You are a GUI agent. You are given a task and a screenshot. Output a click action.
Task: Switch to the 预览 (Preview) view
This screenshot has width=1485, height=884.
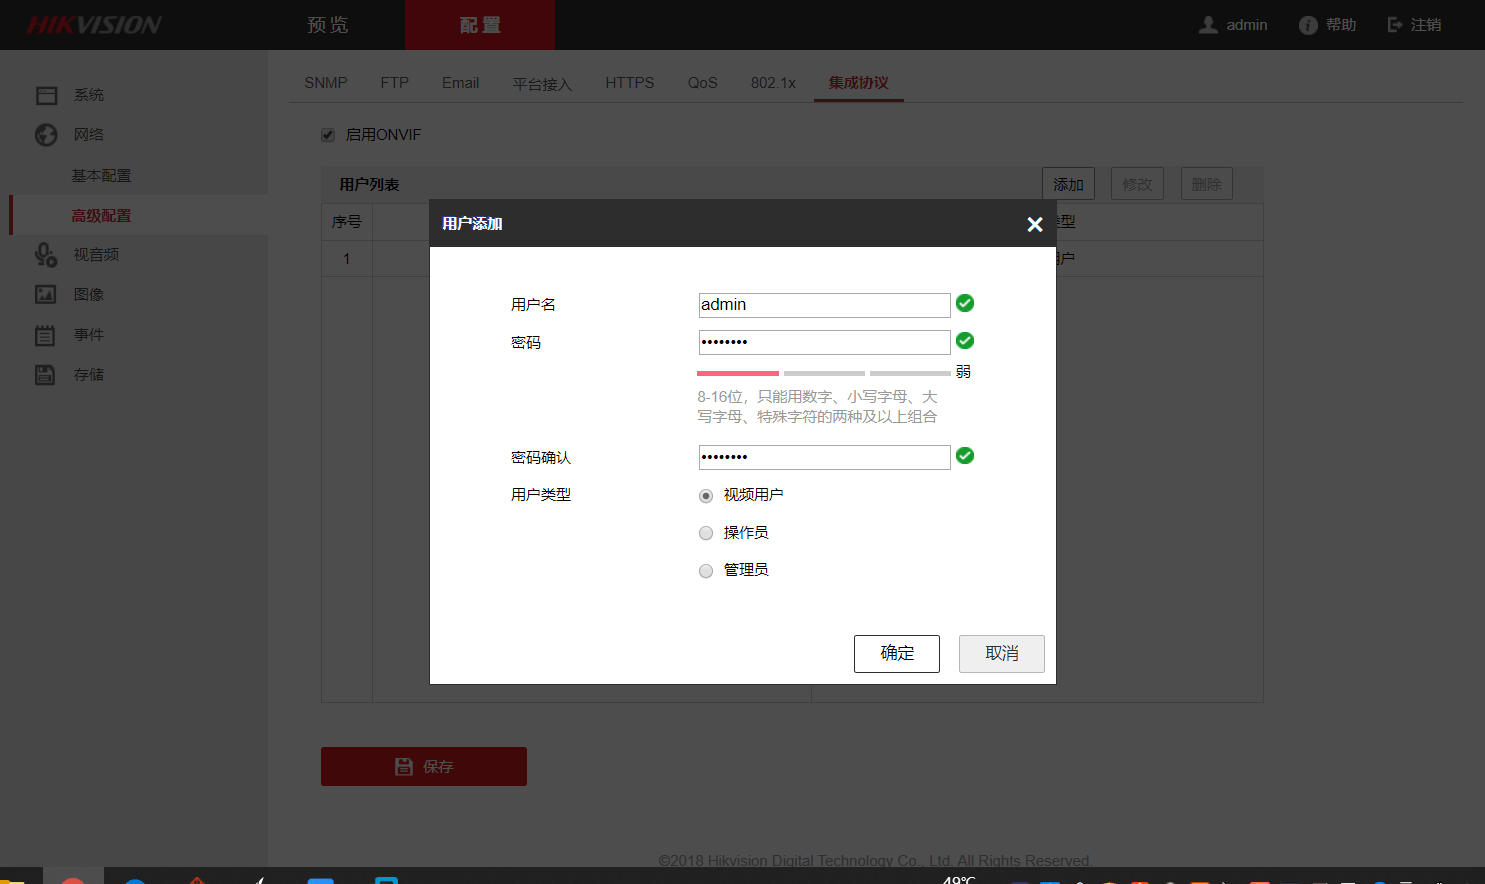pyautogui.click(x=327, y=24)
